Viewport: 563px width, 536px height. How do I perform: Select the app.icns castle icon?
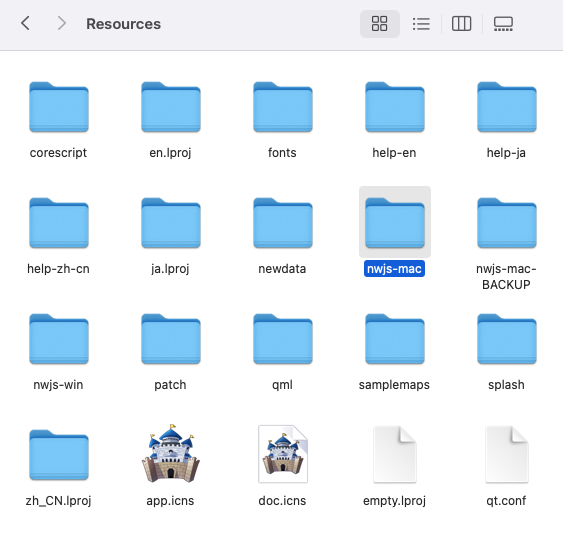171,453
